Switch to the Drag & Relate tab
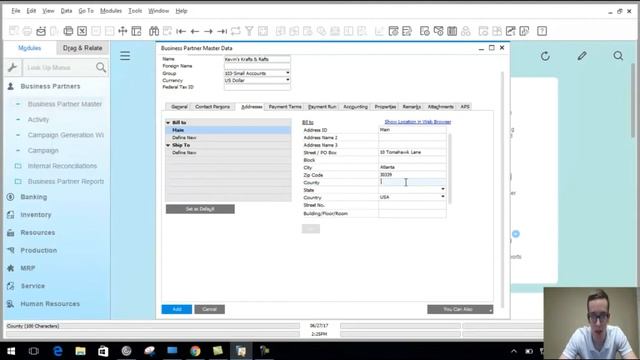The image size is (640, 360). [82, 48]
